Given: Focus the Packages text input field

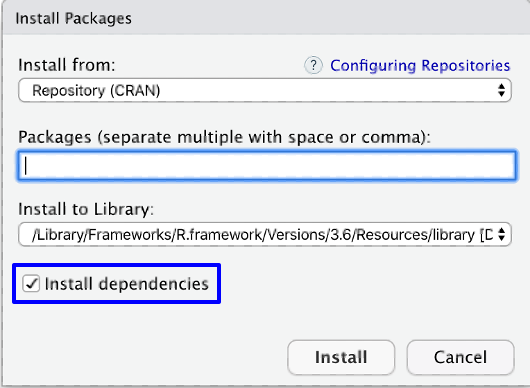Looking at the screenshot, I should coord(267,166).
